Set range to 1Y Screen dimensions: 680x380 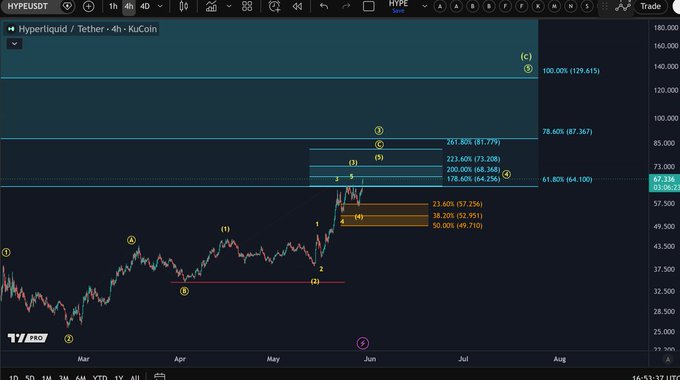point(118,377)
